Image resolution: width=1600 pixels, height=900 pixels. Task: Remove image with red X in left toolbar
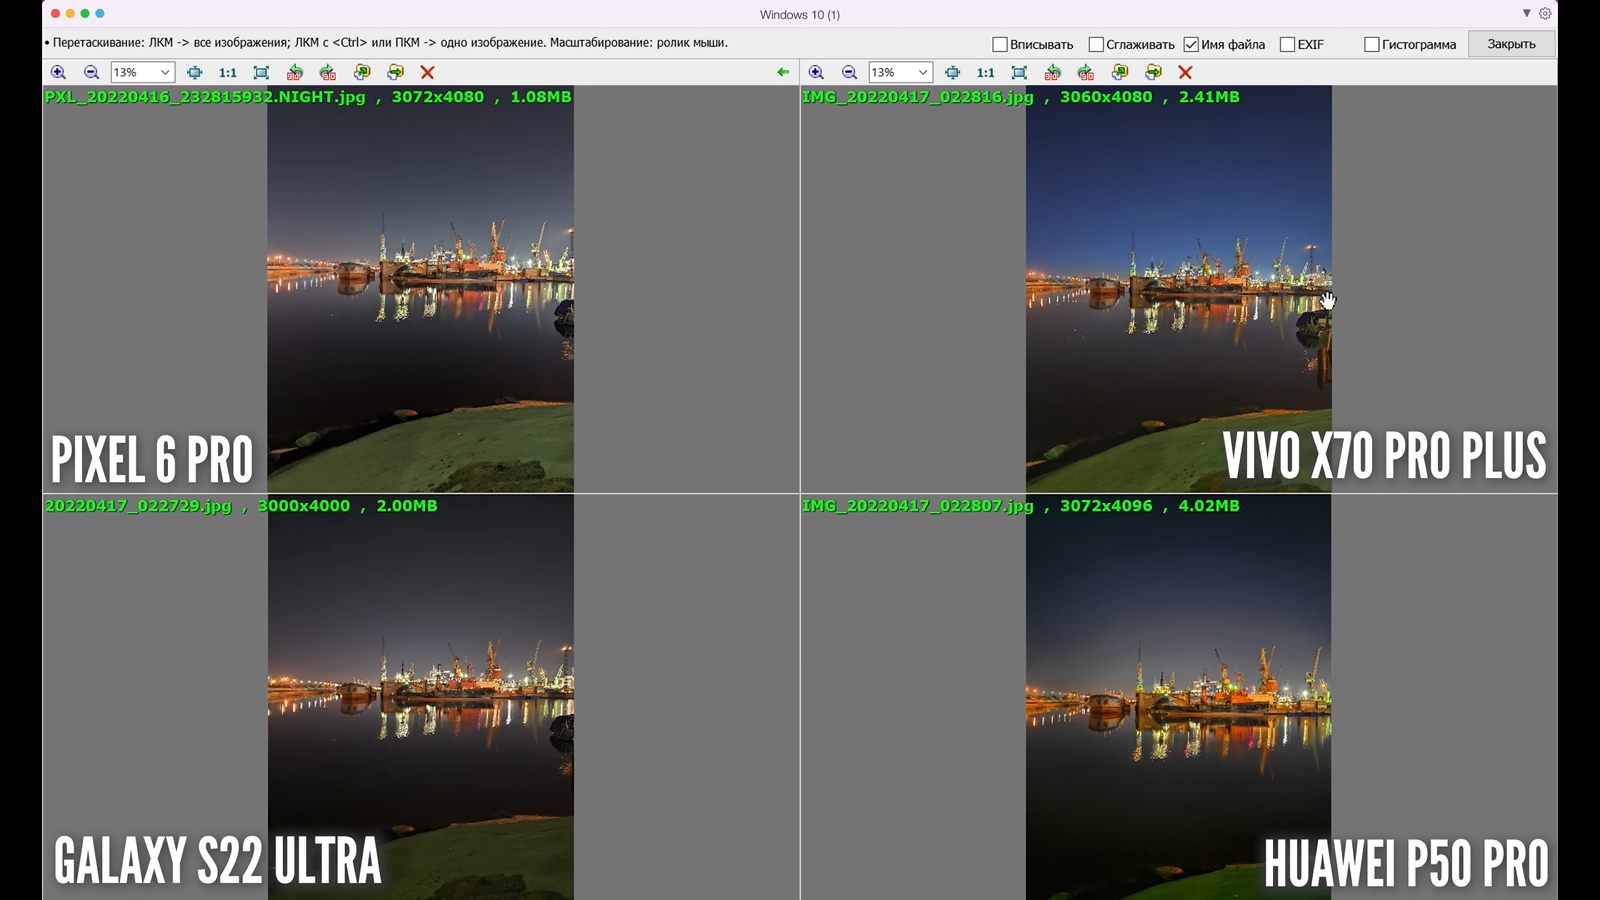[428, 72]
